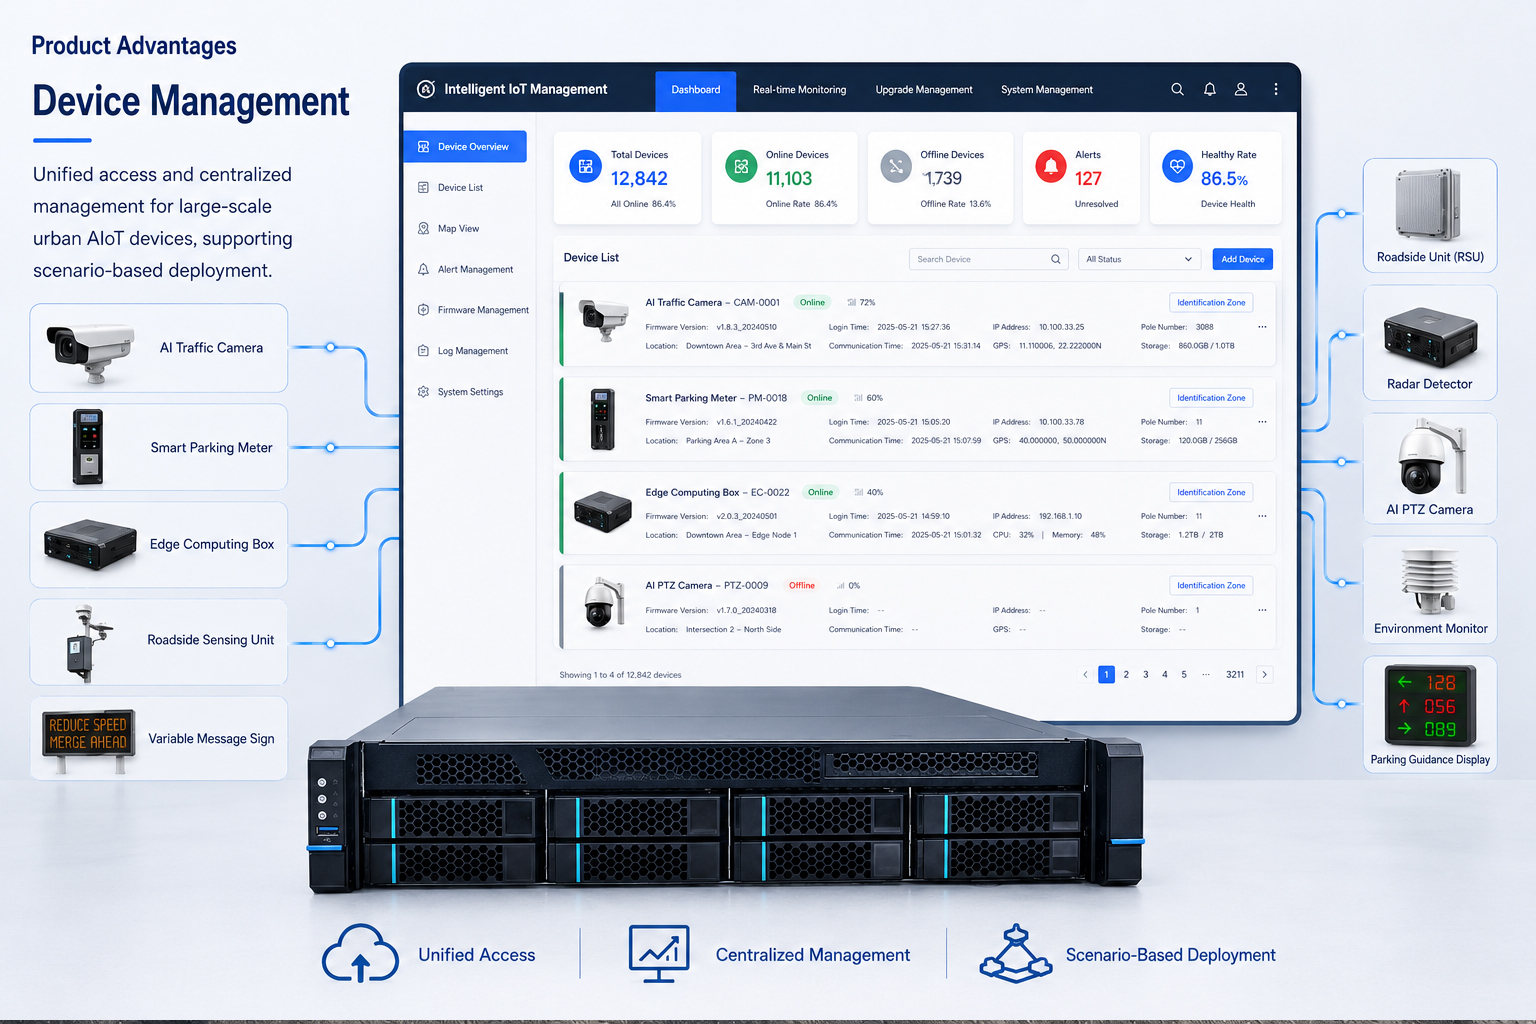The width and height of the screenshot is (1536, 1024).
Task: Open the System Management tab
Action: coord(1047,90)
